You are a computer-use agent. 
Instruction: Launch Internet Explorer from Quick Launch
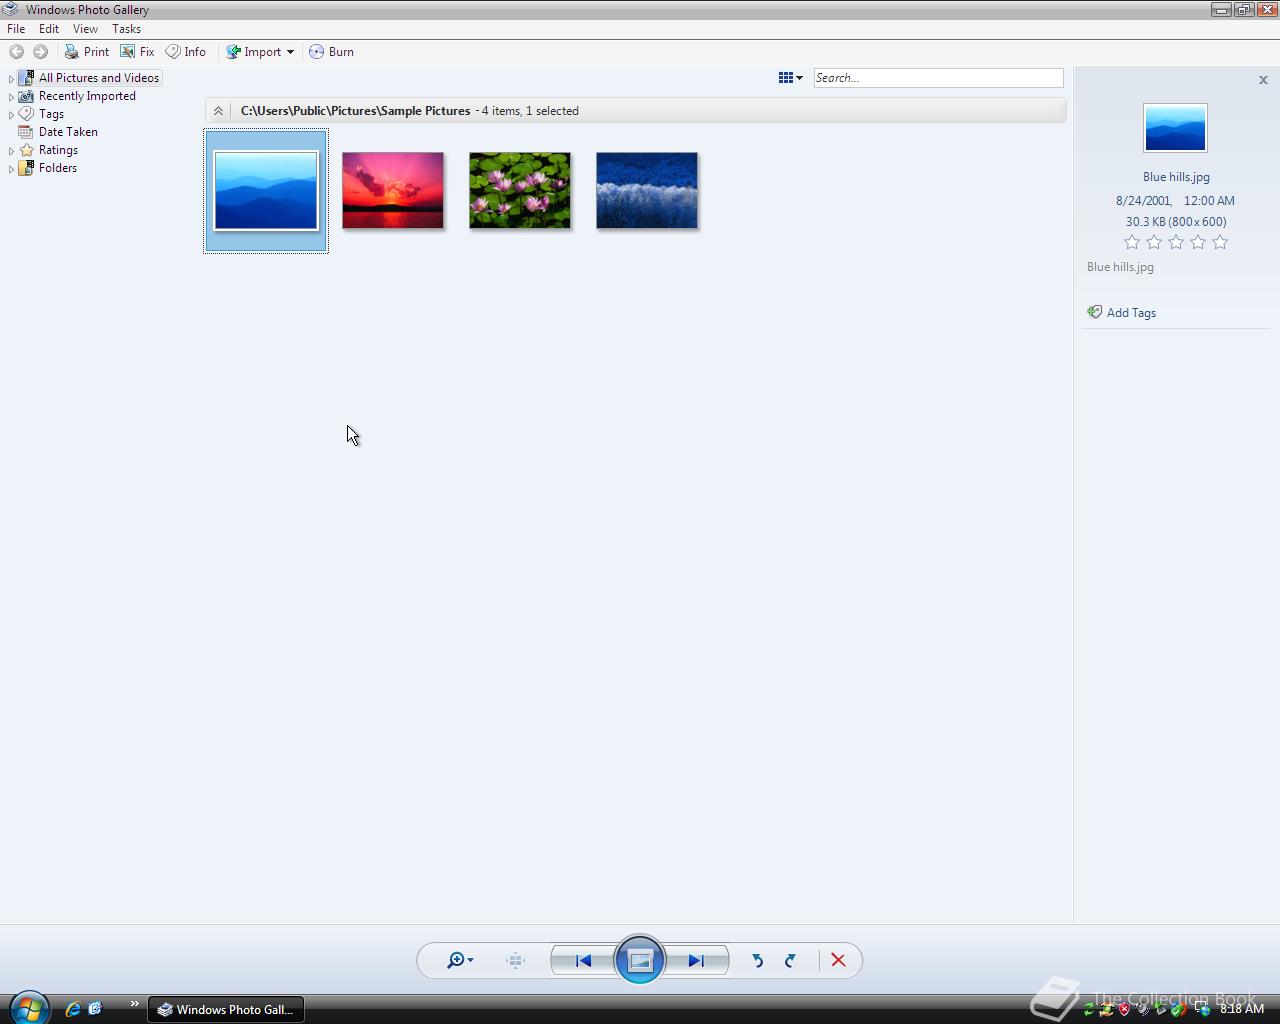point(73,1009)
